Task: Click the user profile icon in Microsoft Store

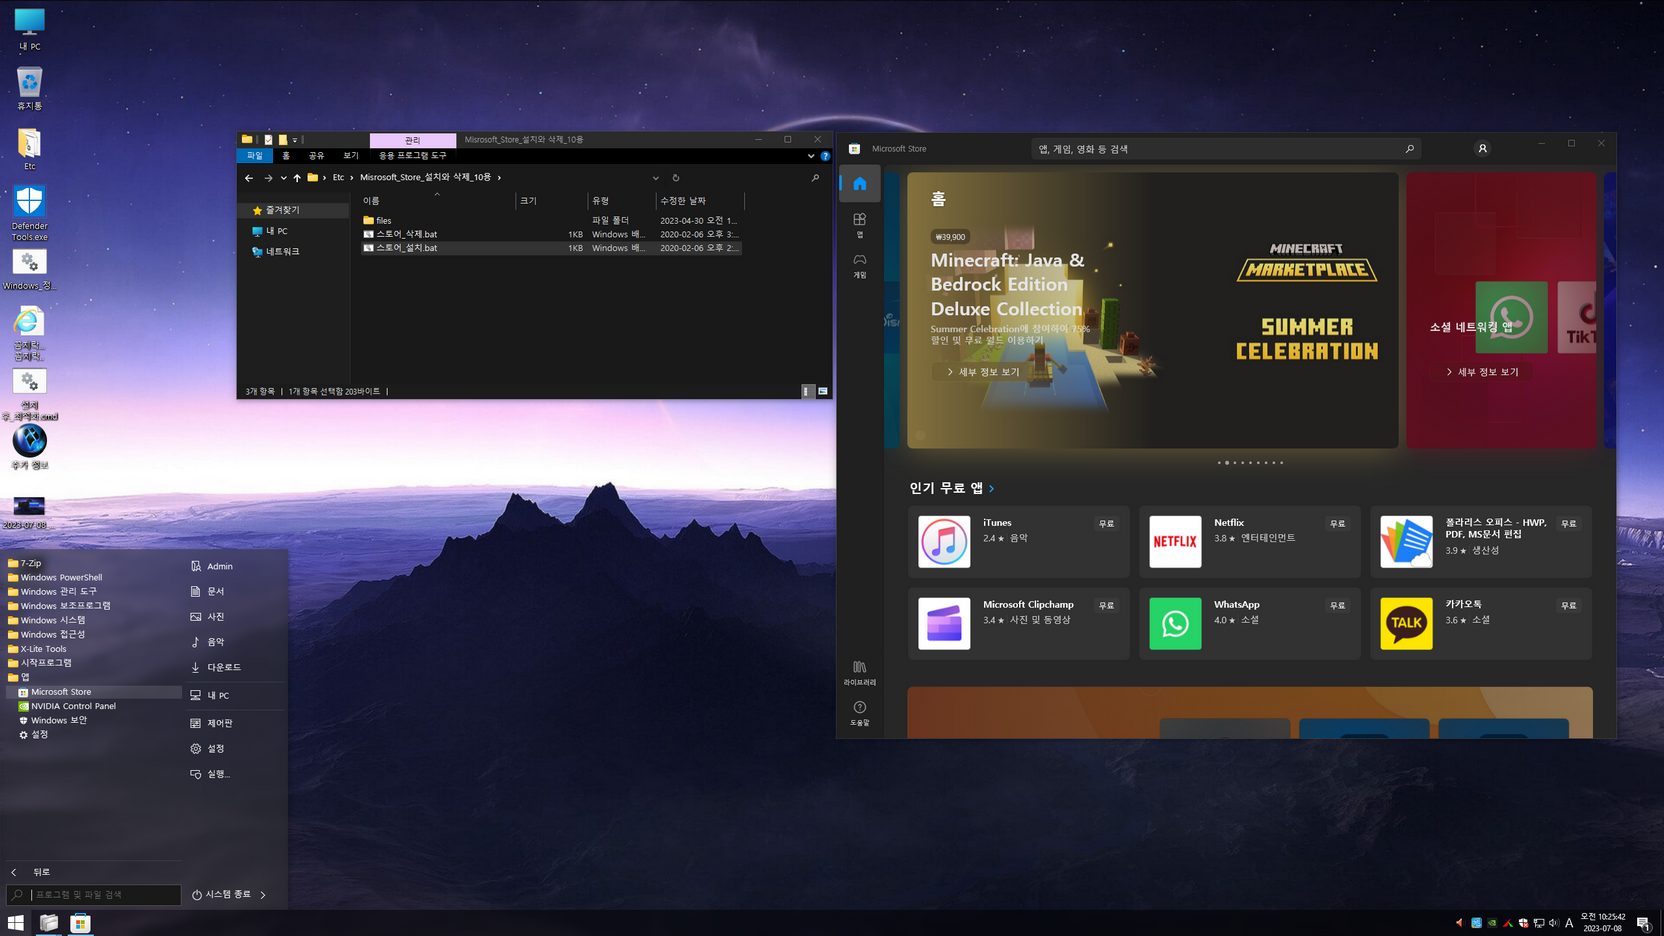Action: point(1482,148)
